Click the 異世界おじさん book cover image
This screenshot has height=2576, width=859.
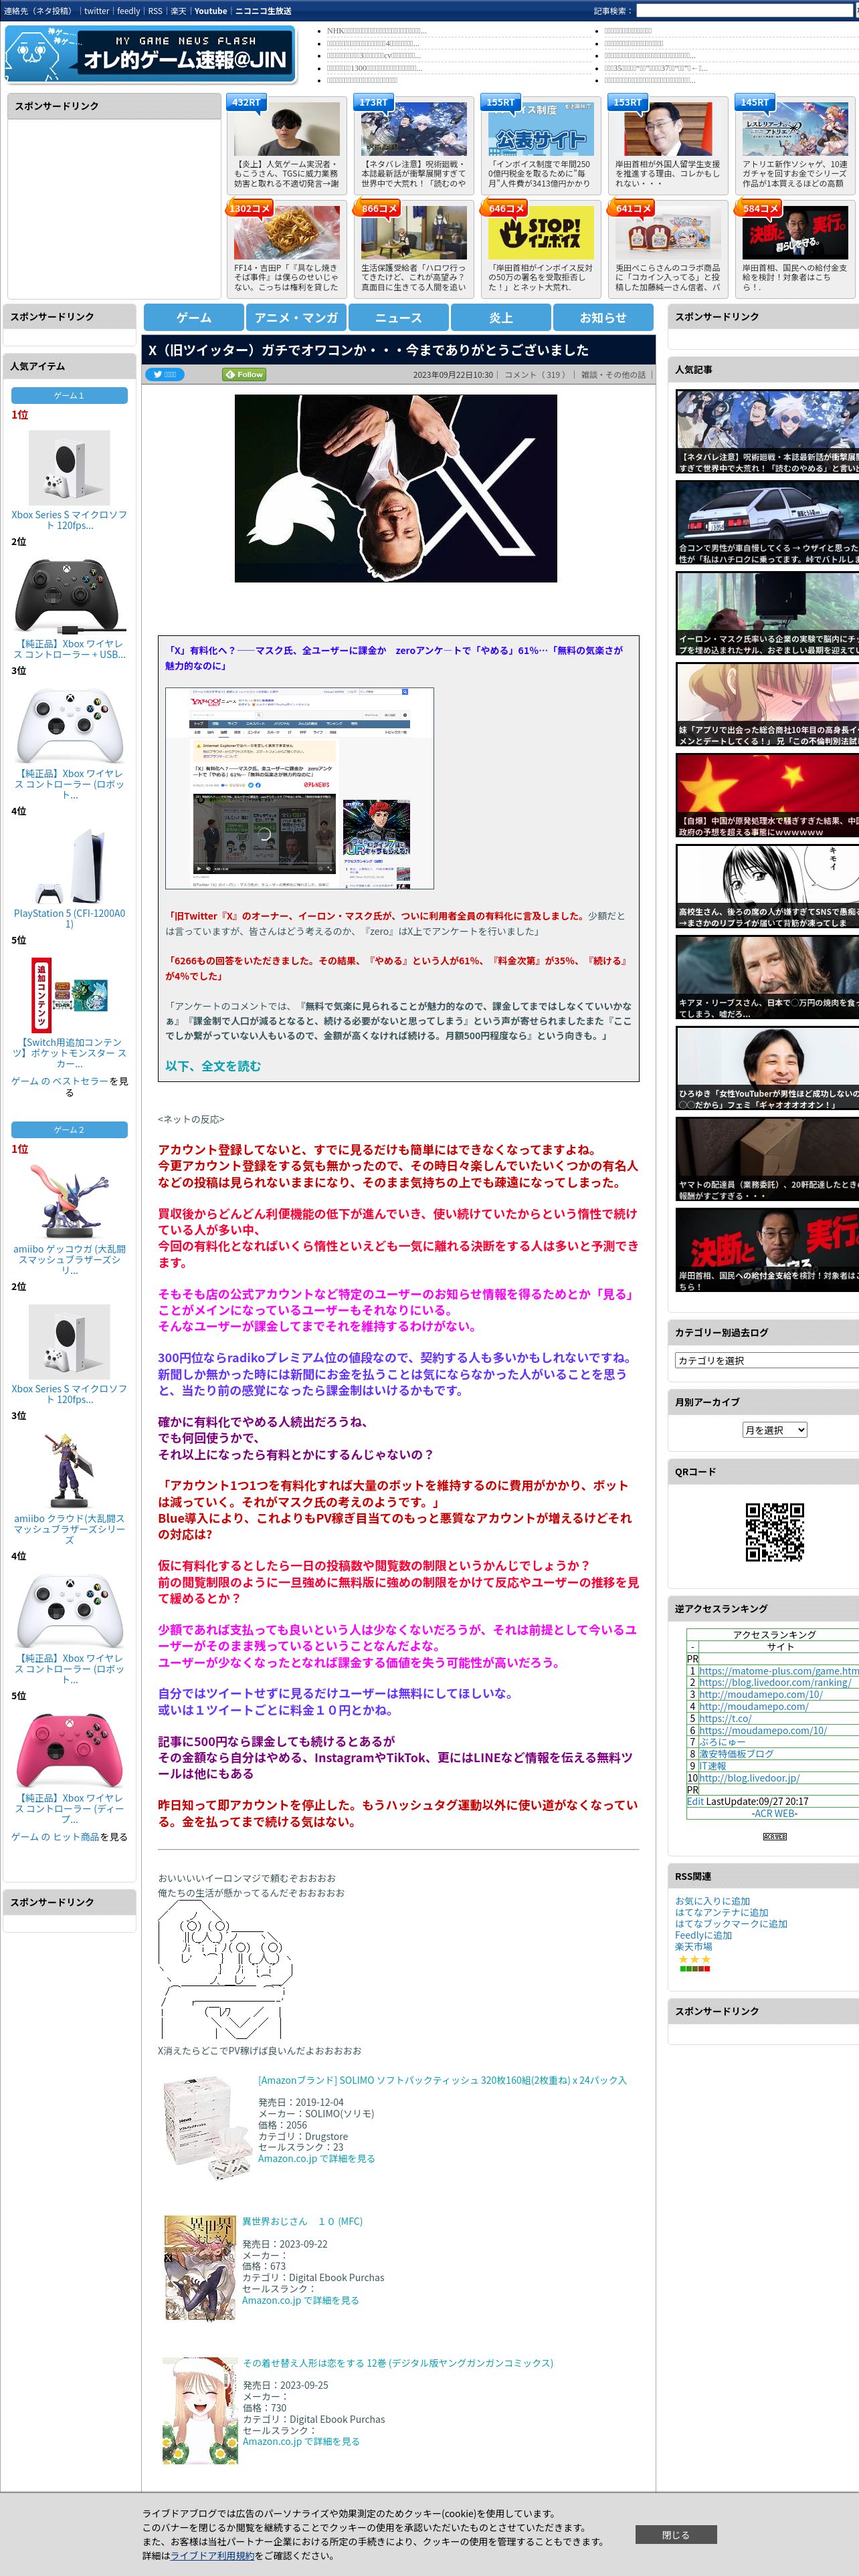pos(199,2267)
